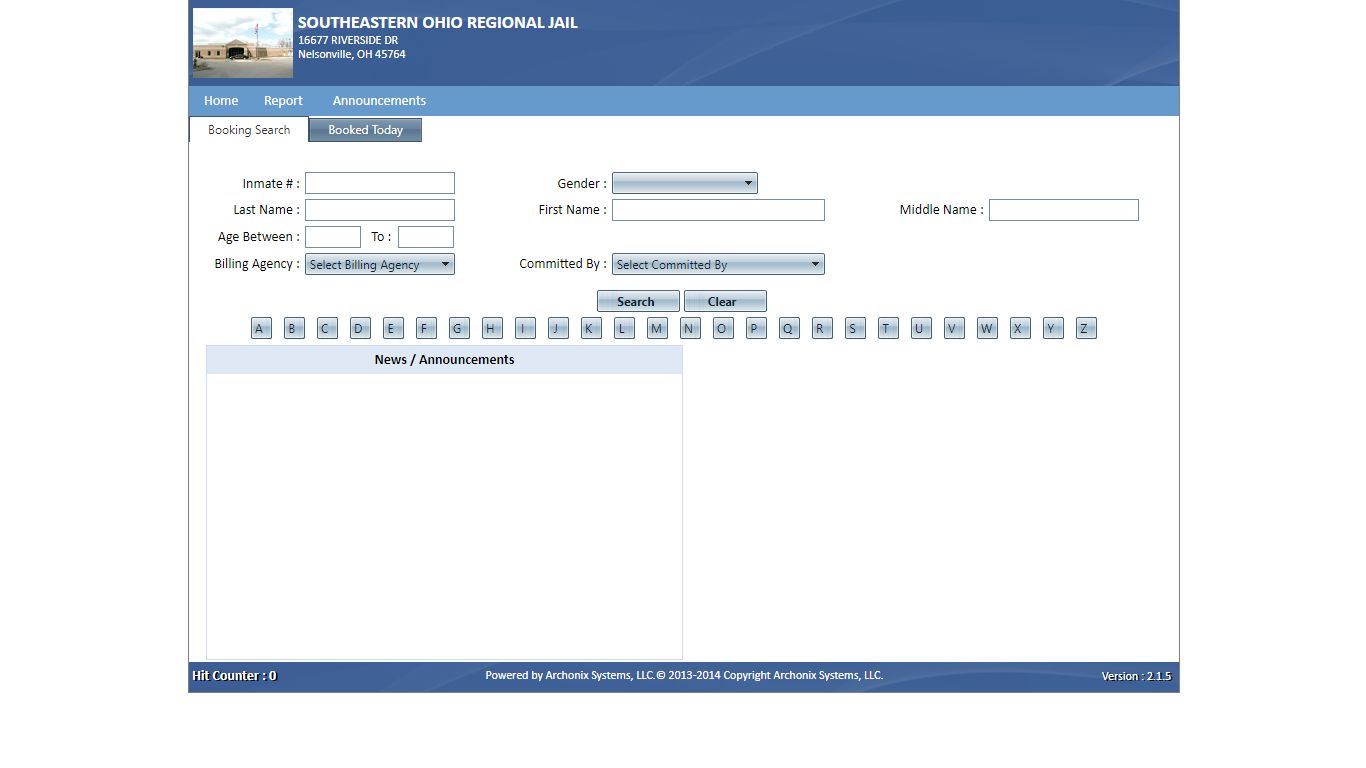Filter inmates by letter C
This screenshot has width=1366, height=768.
click(327, 328)
